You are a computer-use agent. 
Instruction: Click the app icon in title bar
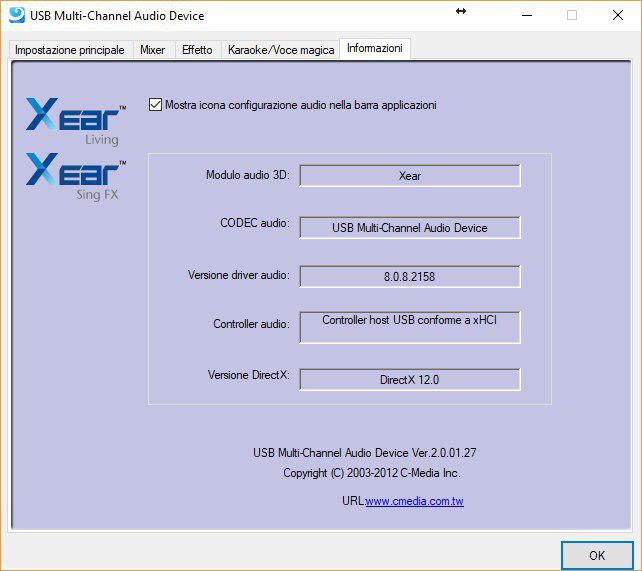coord(17,16)
